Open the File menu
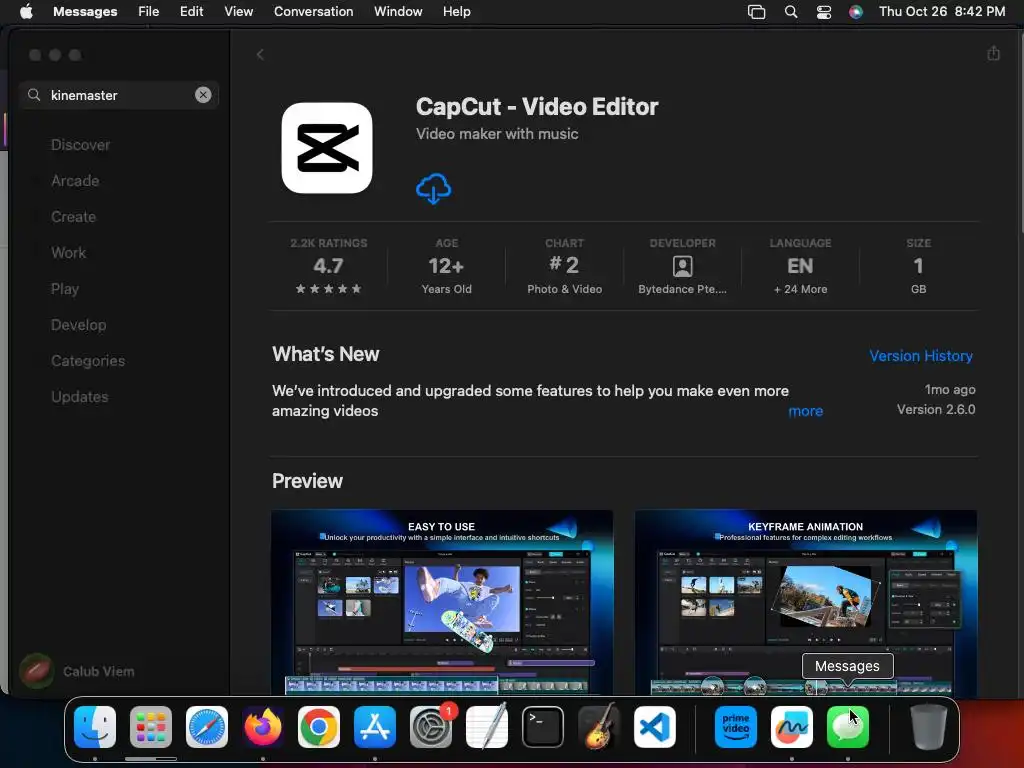The width and height of the screenshot is (1024, 768). point(148,12)
